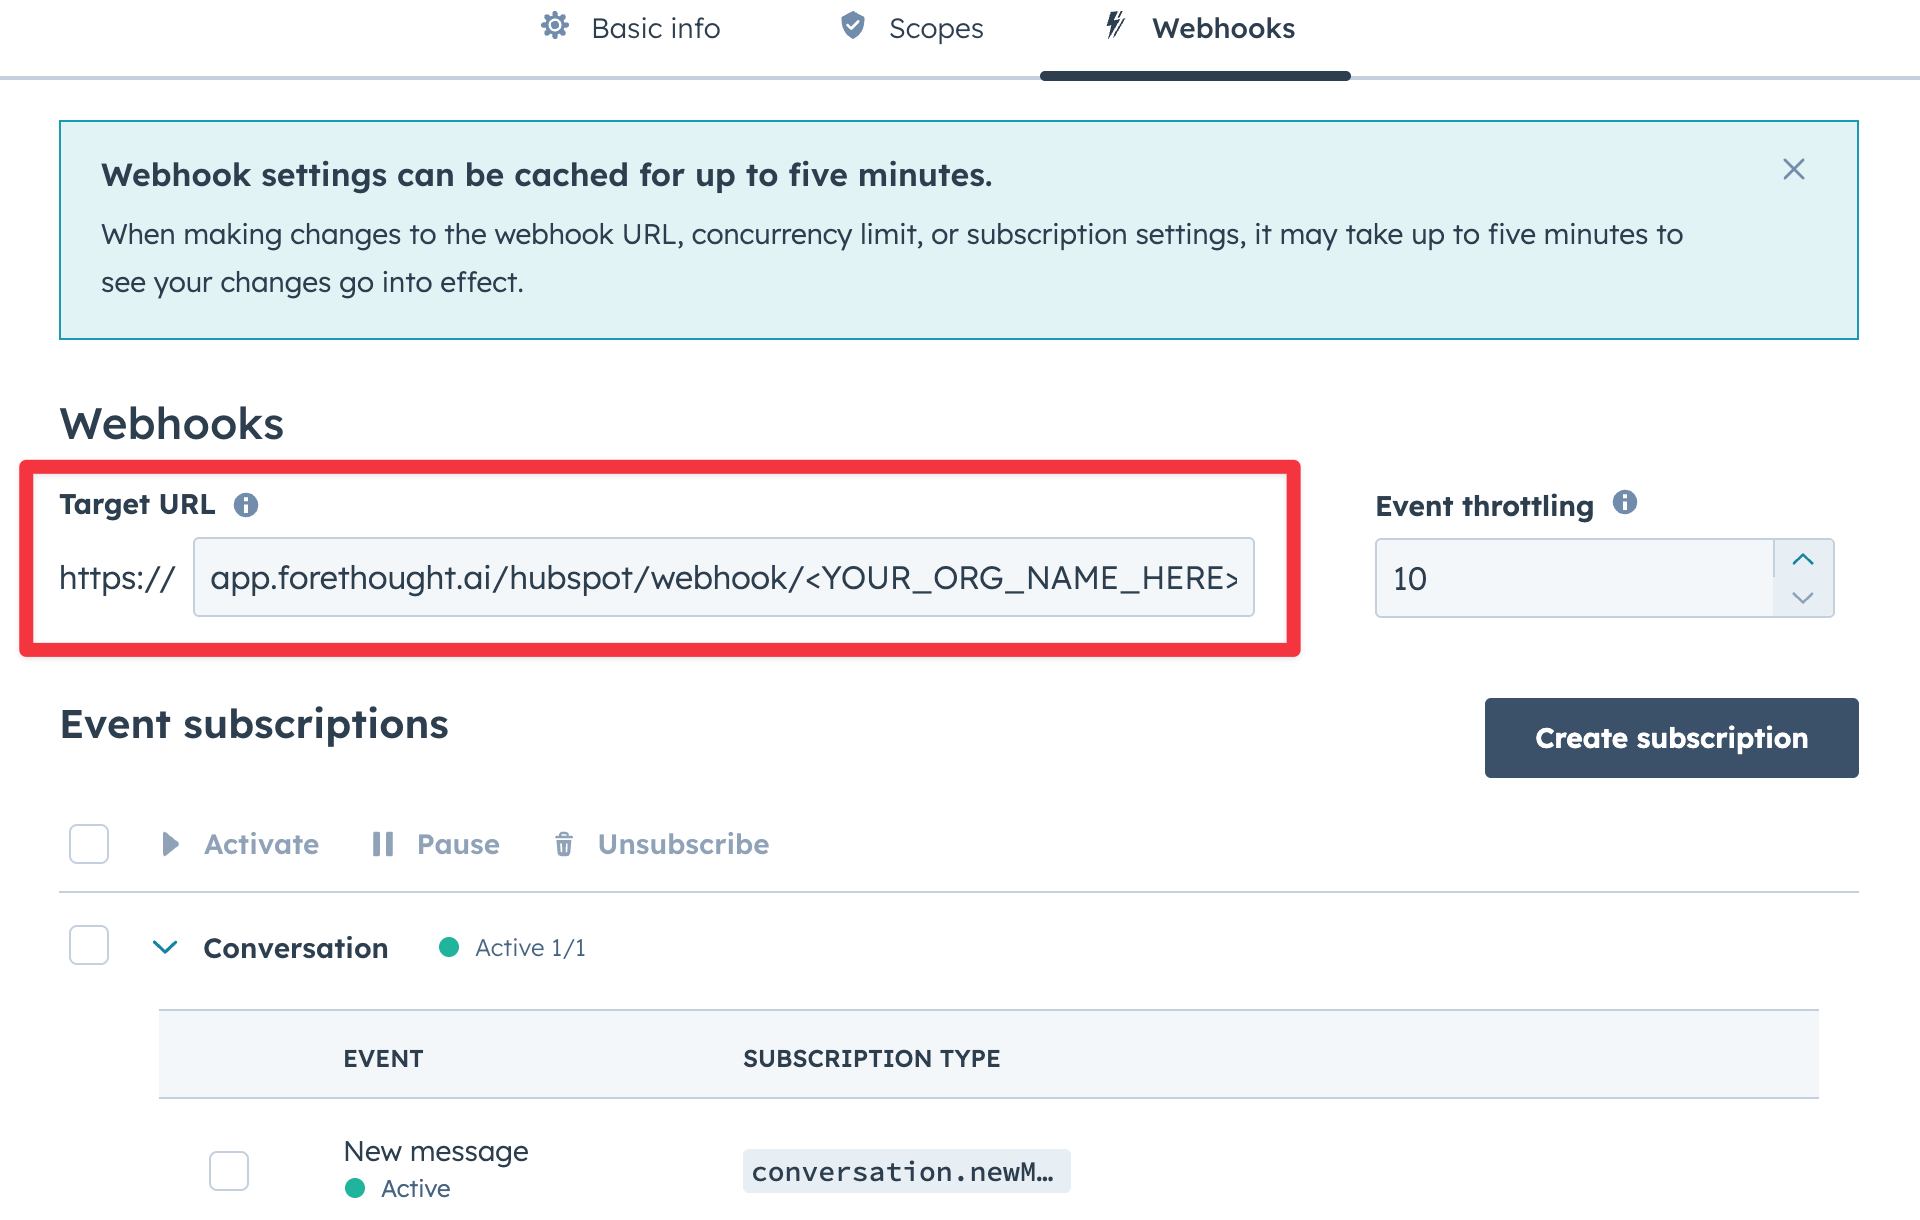Viewport: 1920px width, 1220px height.
Task: Click the Target URL info icon
Action: [x=246, y=505]
